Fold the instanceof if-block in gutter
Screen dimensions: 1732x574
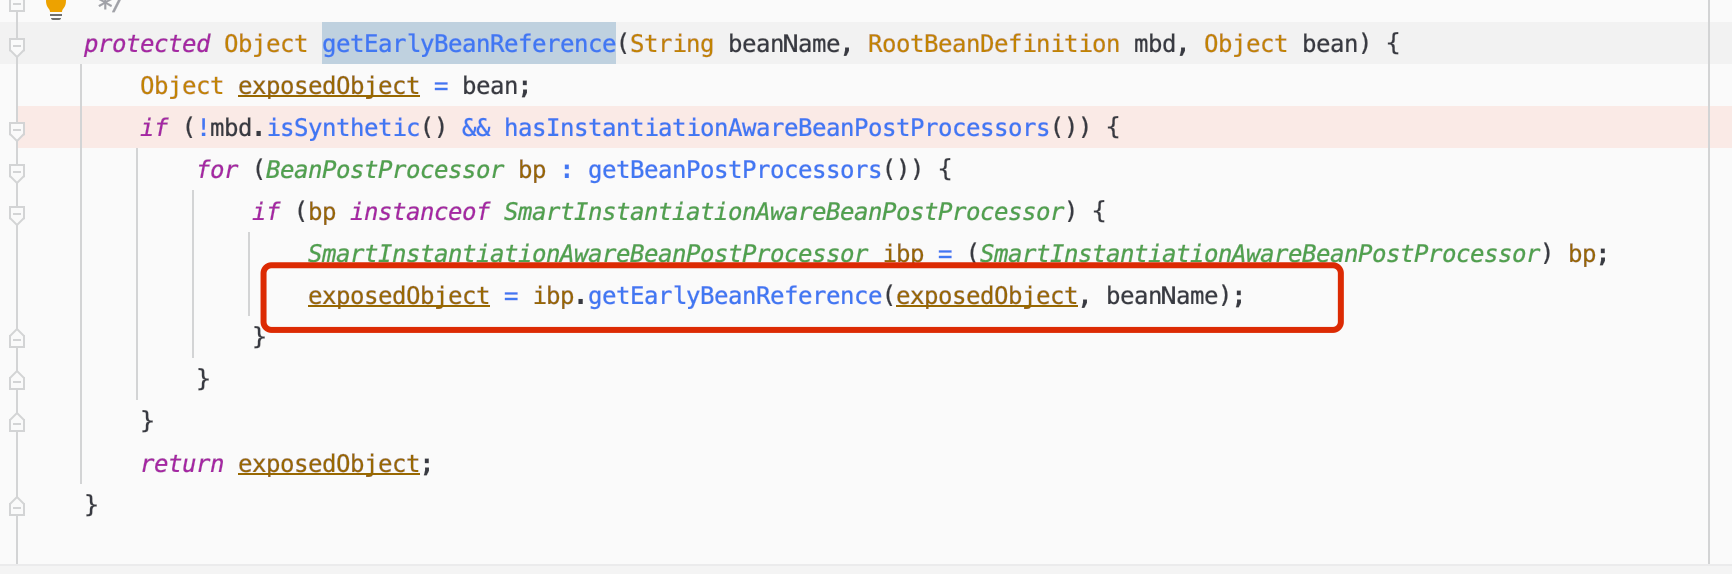pyautogui.click(x=17, y=214)
